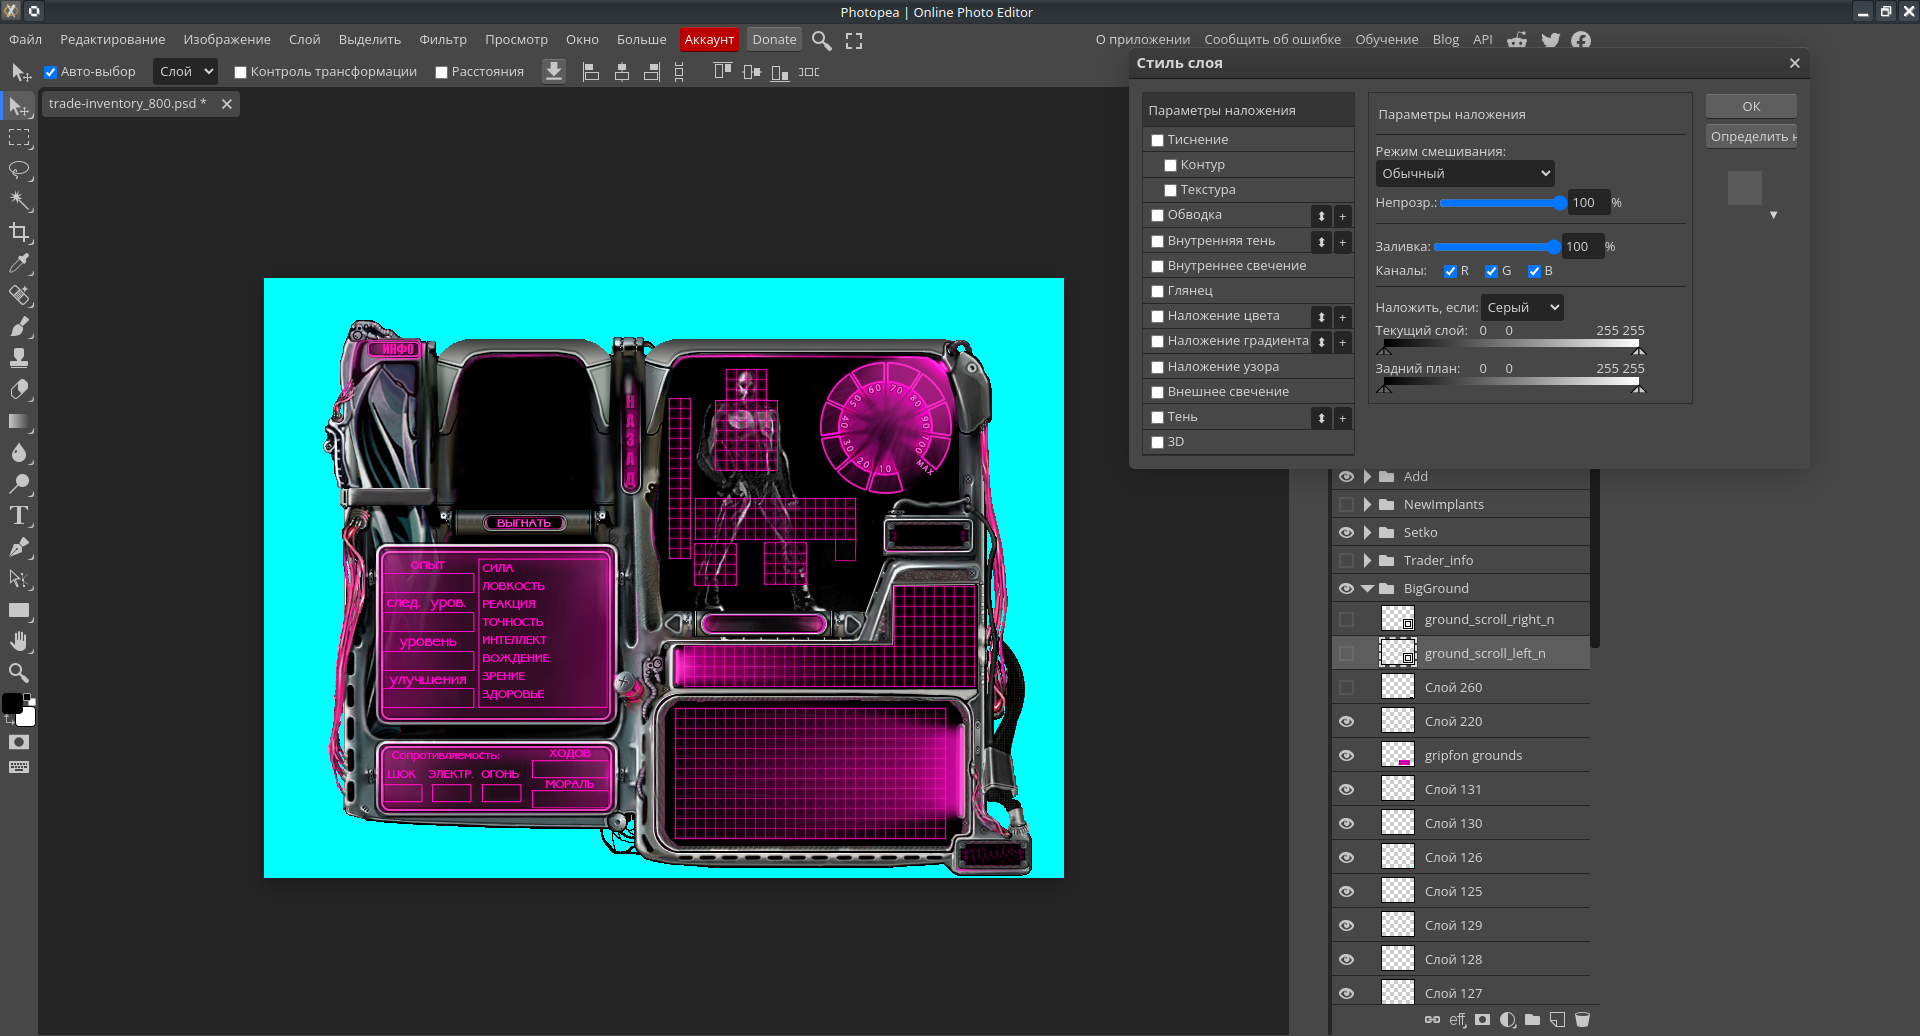Hide the gripfon grounds layer
Viewport: 1920px width, 1036px height.
click(x=1346, y=755)
